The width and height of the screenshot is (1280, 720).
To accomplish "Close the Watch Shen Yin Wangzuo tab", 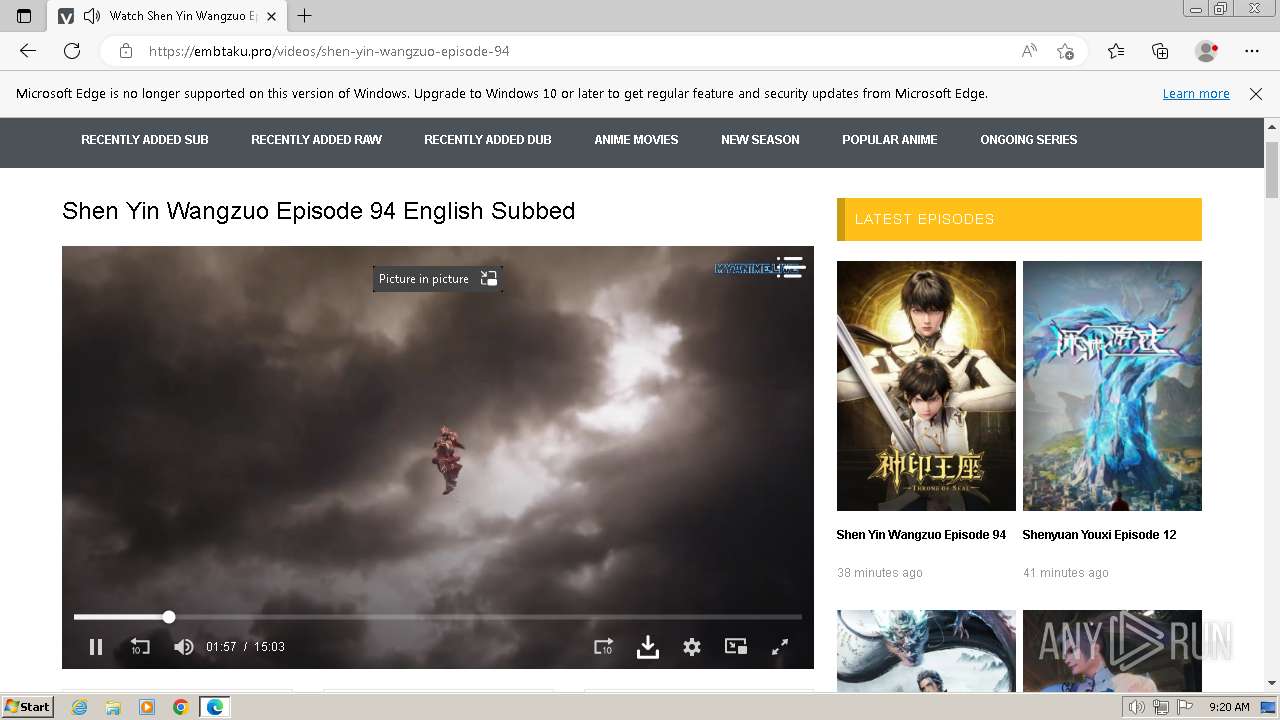I will (271, 16).
